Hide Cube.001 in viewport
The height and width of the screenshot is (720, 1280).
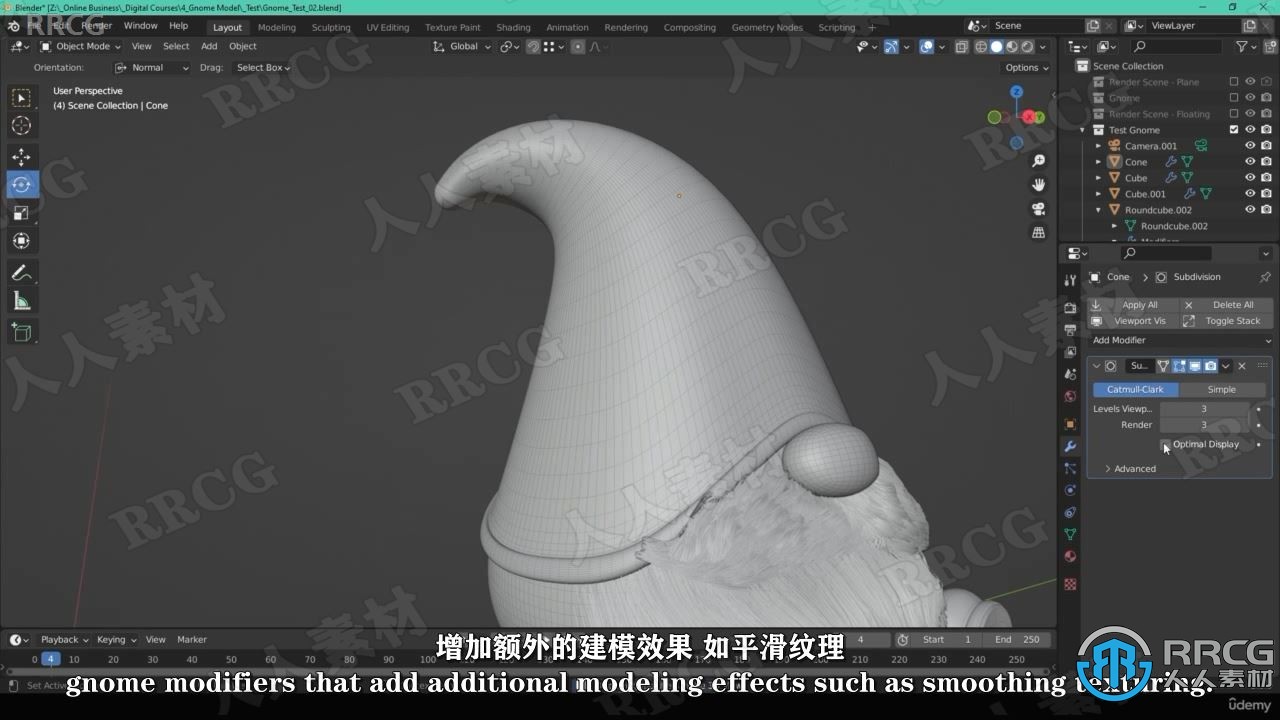point(1249,194)
